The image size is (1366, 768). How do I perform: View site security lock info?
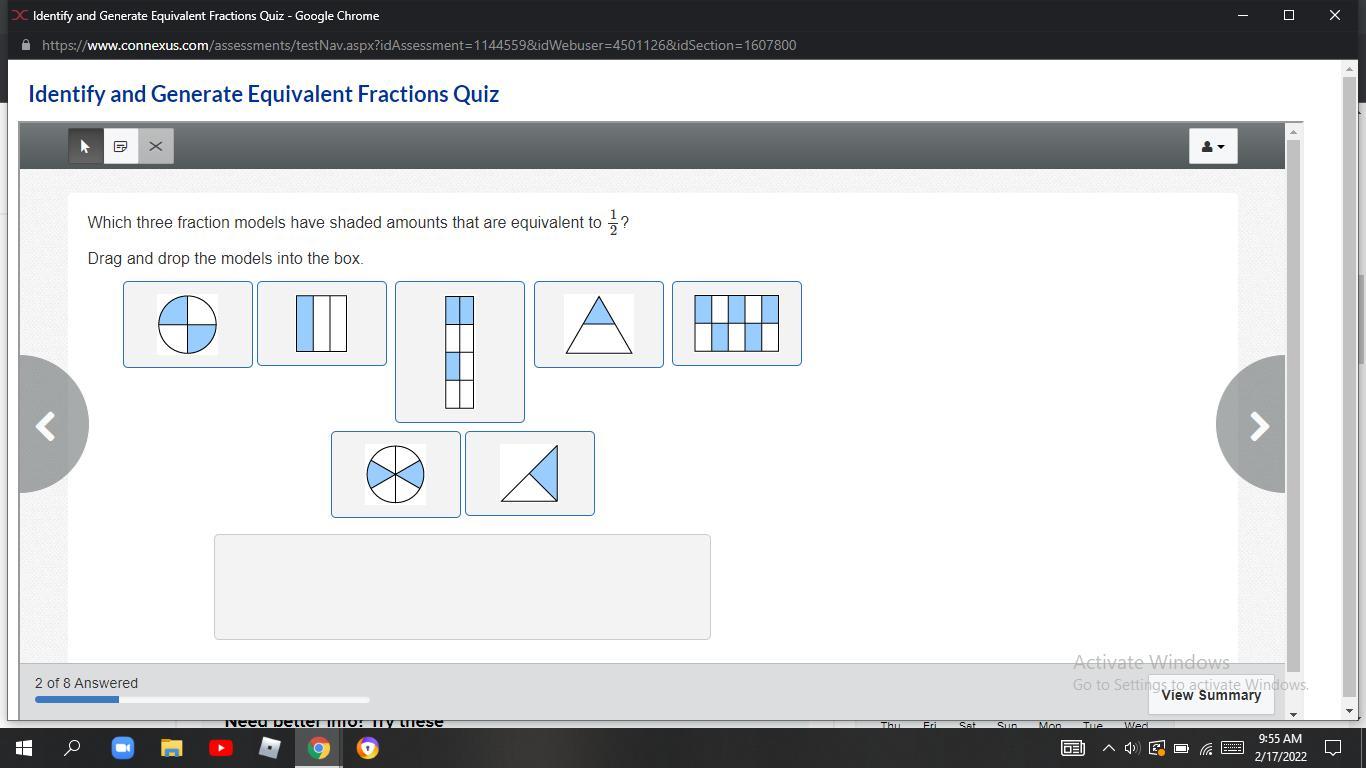(x=25, y=45)
